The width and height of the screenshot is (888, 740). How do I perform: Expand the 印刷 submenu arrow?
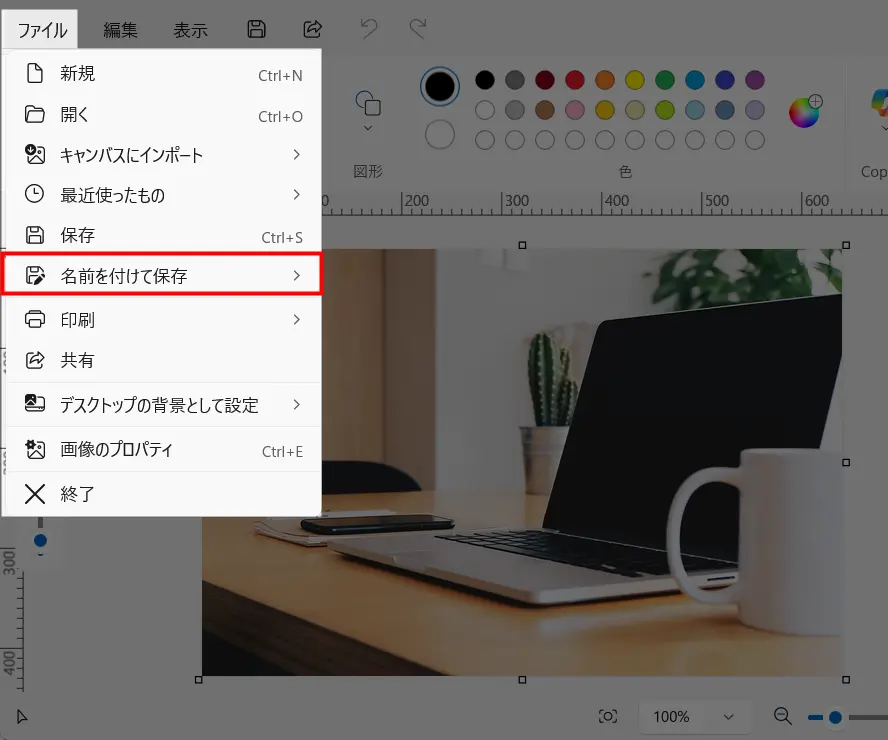tap(297, 320)
